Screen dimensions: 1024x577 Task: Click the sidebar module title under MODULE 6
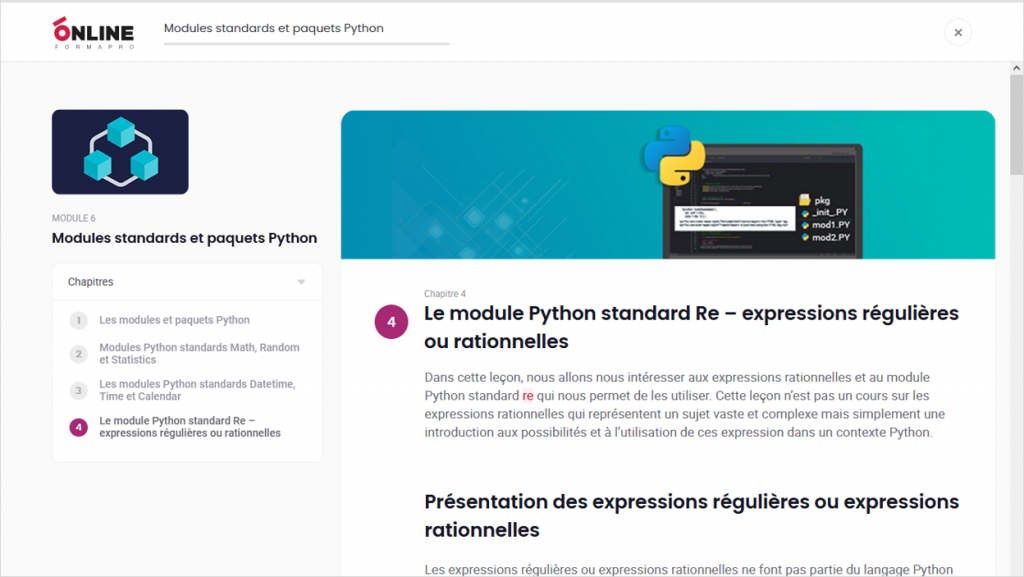(184, 239)
